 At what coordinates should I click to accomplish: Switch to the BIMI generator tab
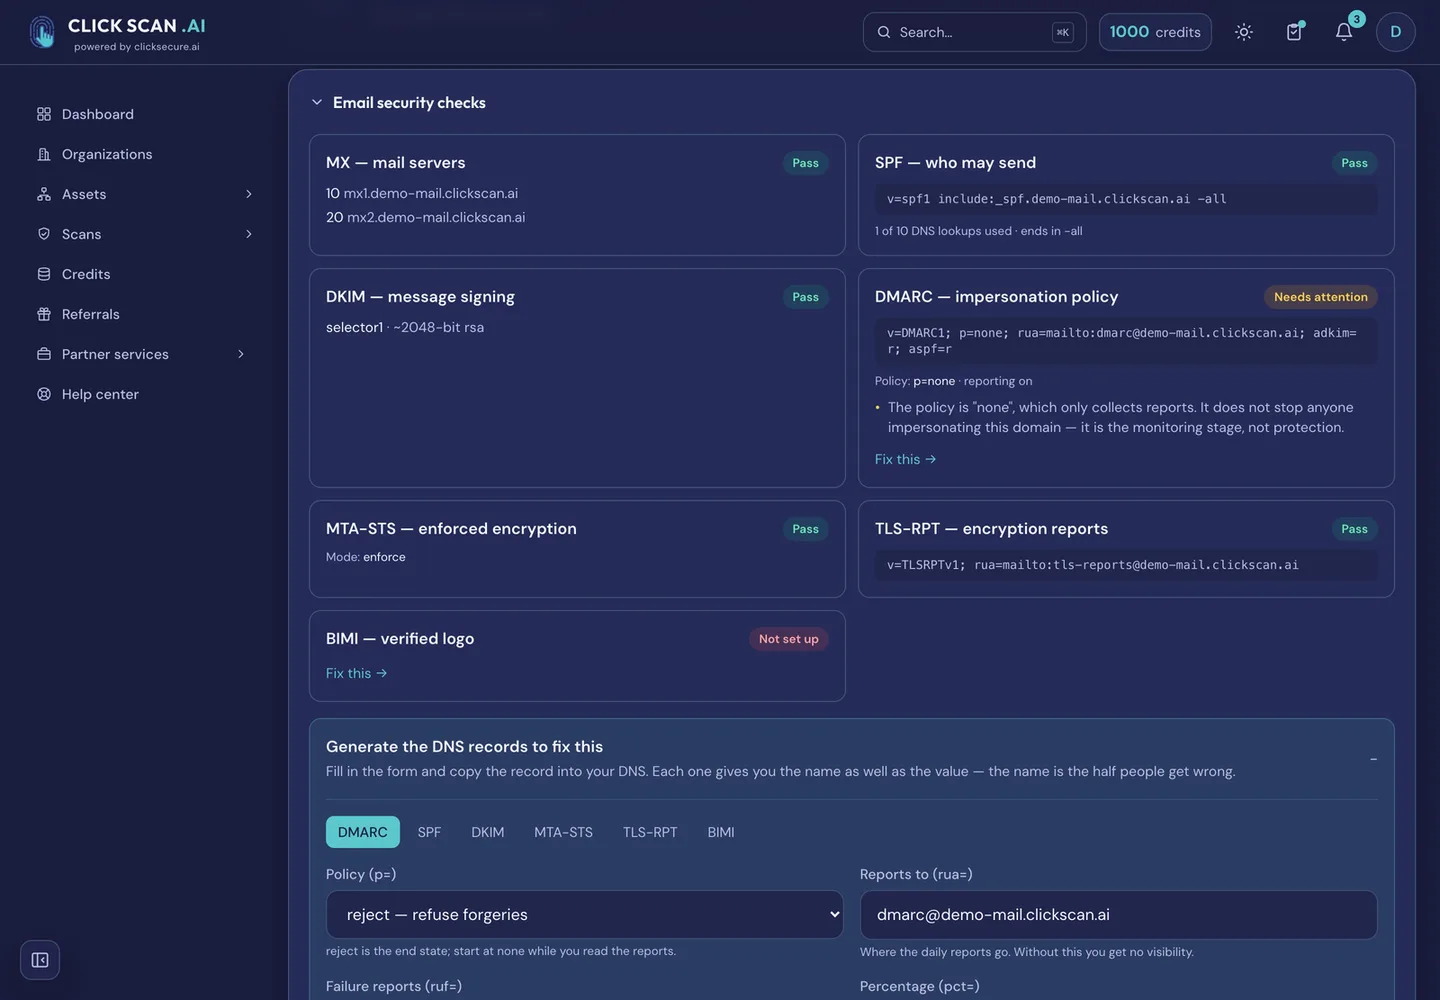[x=721, y=832]
